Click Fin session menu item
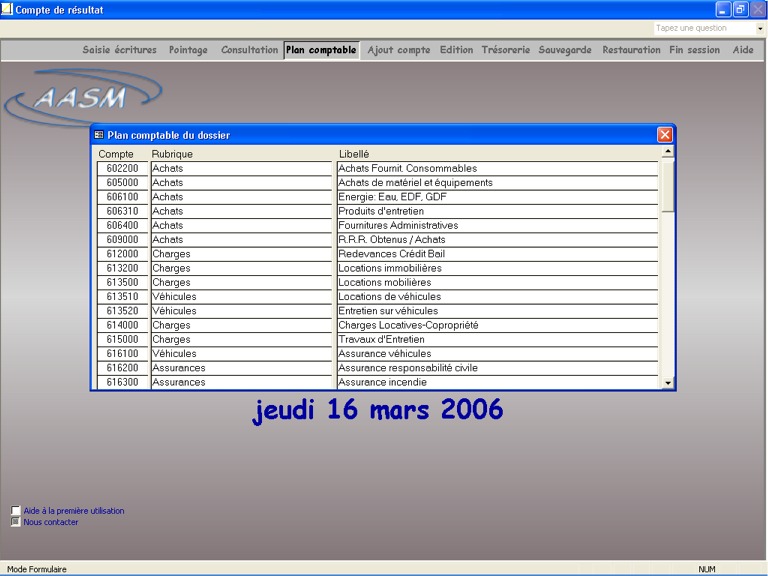This screenshot has height=576, width=768. pyautogui.click(x=695, y=50)
